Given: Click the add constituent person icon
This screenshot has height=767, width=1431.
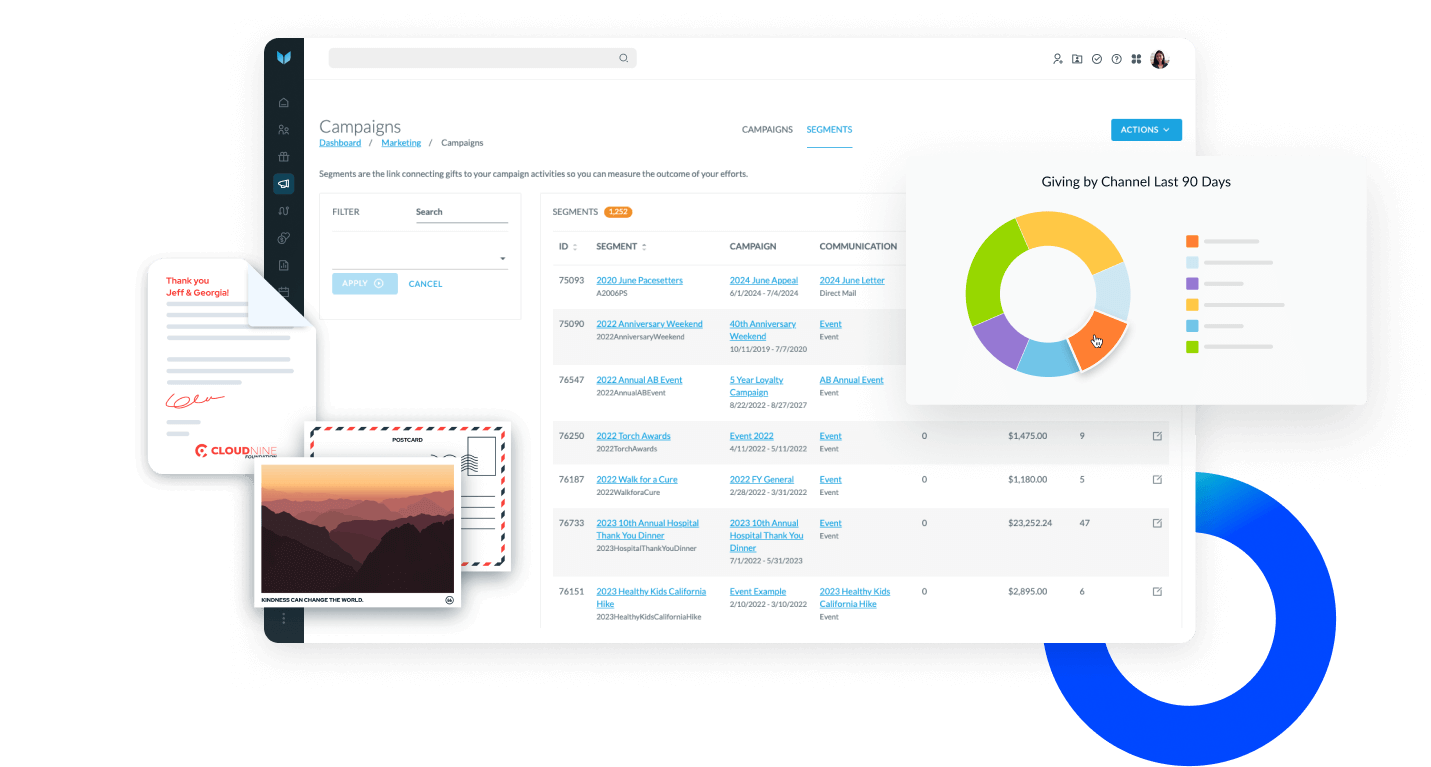Looking at the screenshot, I should coord(1057,59).
